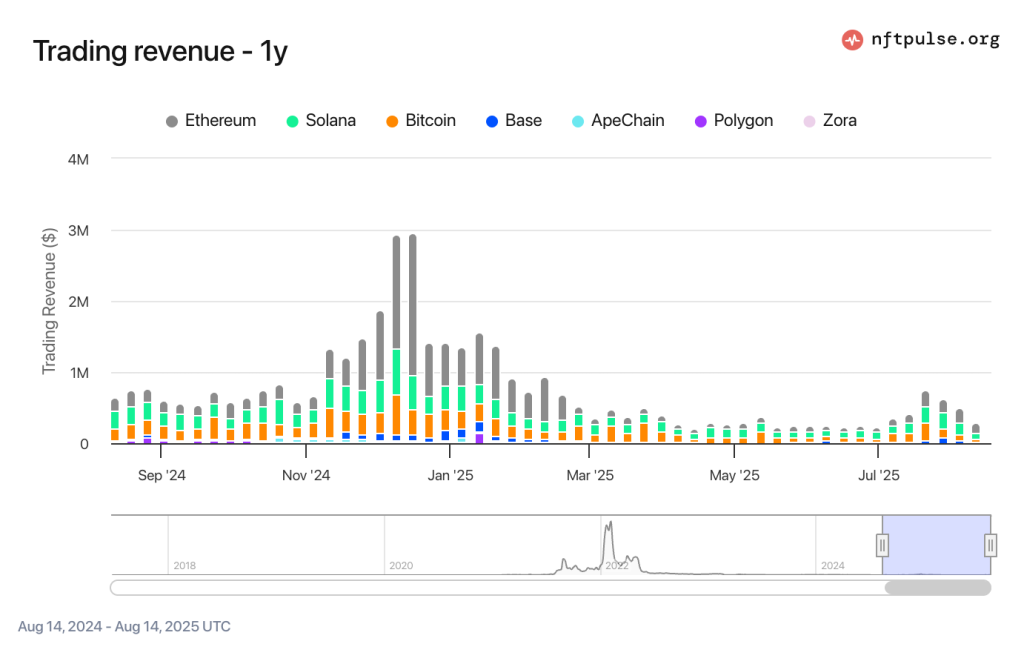The width and height of the screenshot is (1024, 664).
Task: Toggle the Zora legend entry
Action: point(830,121)
